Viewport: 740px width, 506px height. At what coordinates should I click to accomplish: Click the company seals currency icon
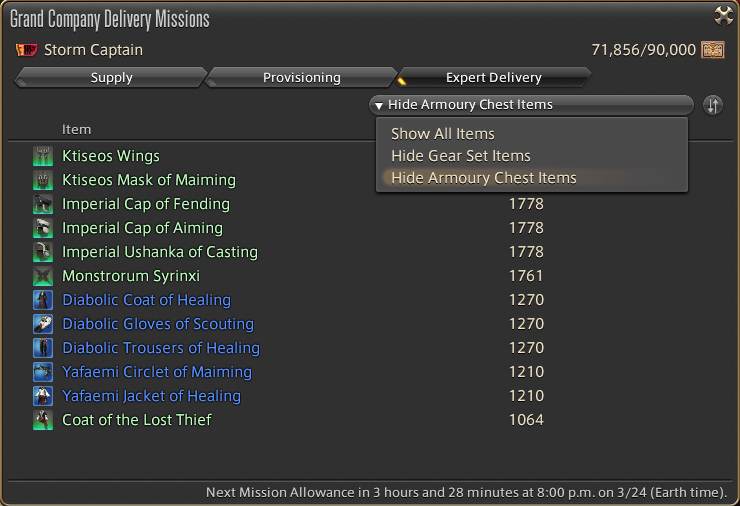[x=713, y=50]
